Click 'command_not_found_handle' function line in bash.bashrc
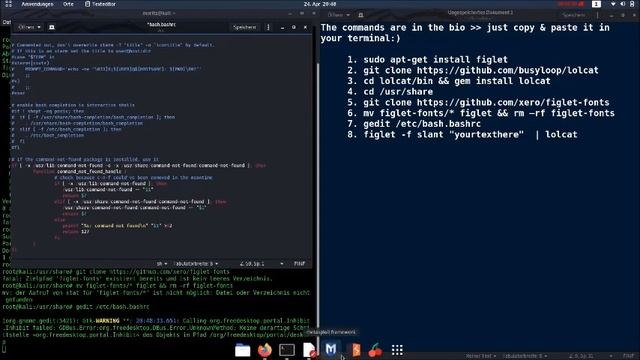This screenshot has height=360, width=640. (x=80, y=171)
